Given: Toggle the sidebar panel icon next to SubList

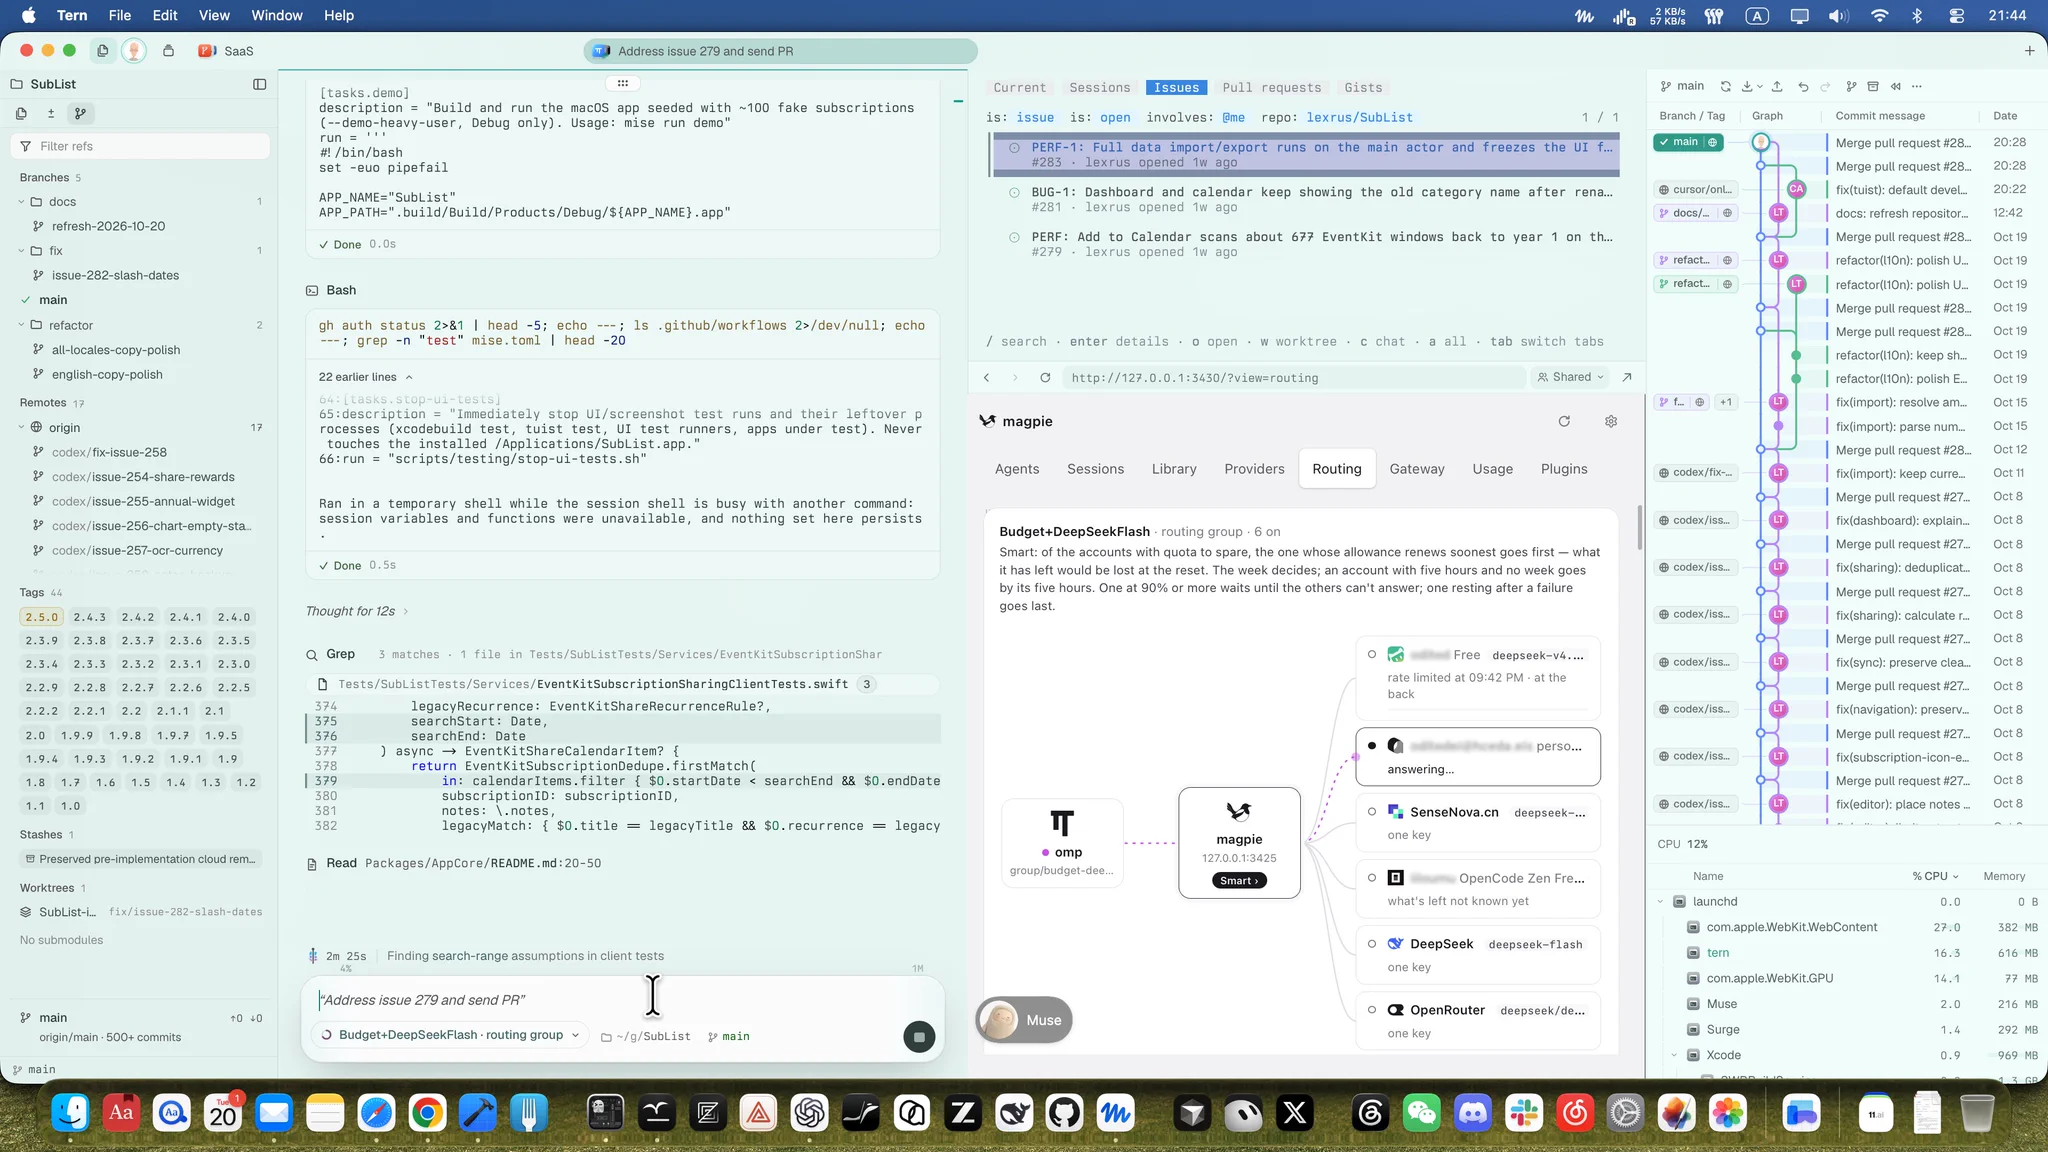Looking at the screenshot, I should point(260,84).
